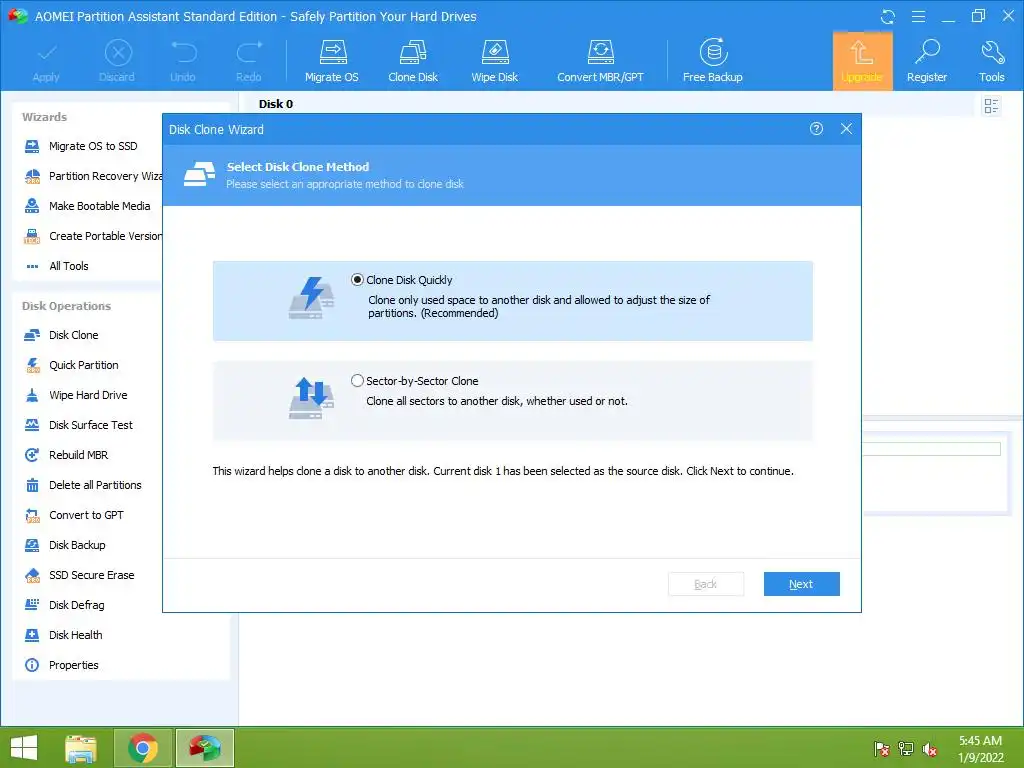Viewport: 1024px width, 768px height.
Task: Click the Back button in the wizard
Action: click(x=705, y=584)
